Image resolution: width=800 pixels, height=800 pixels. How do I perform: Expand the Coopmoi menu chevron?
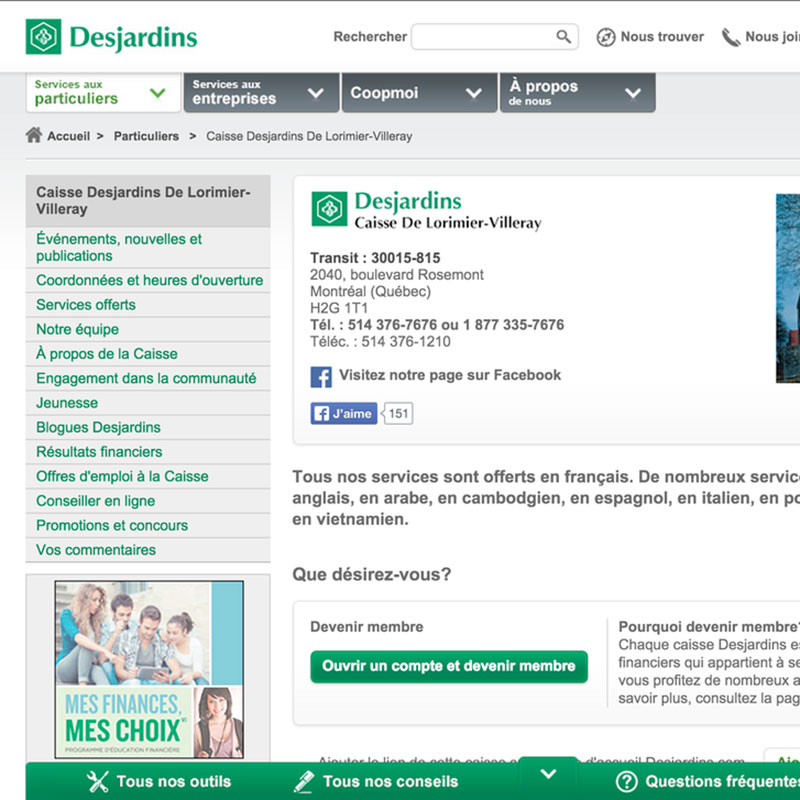point(473,93)
